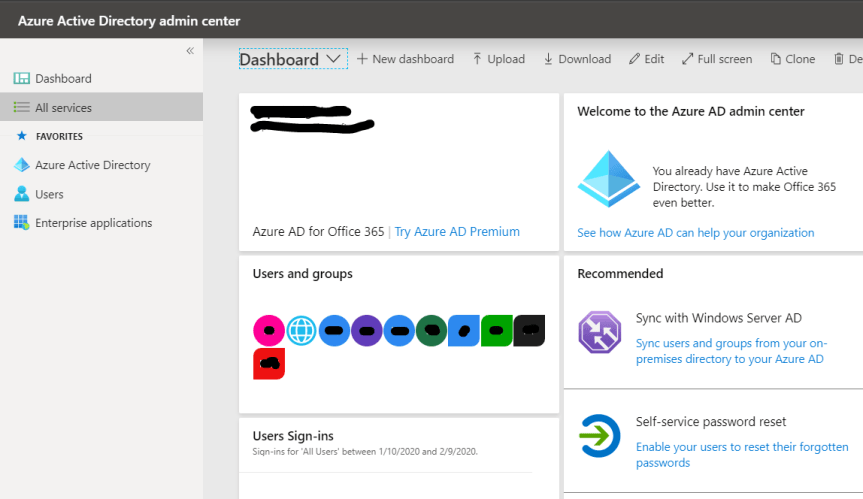Open Enable your users to reset passwords link

tap(741, 455)
